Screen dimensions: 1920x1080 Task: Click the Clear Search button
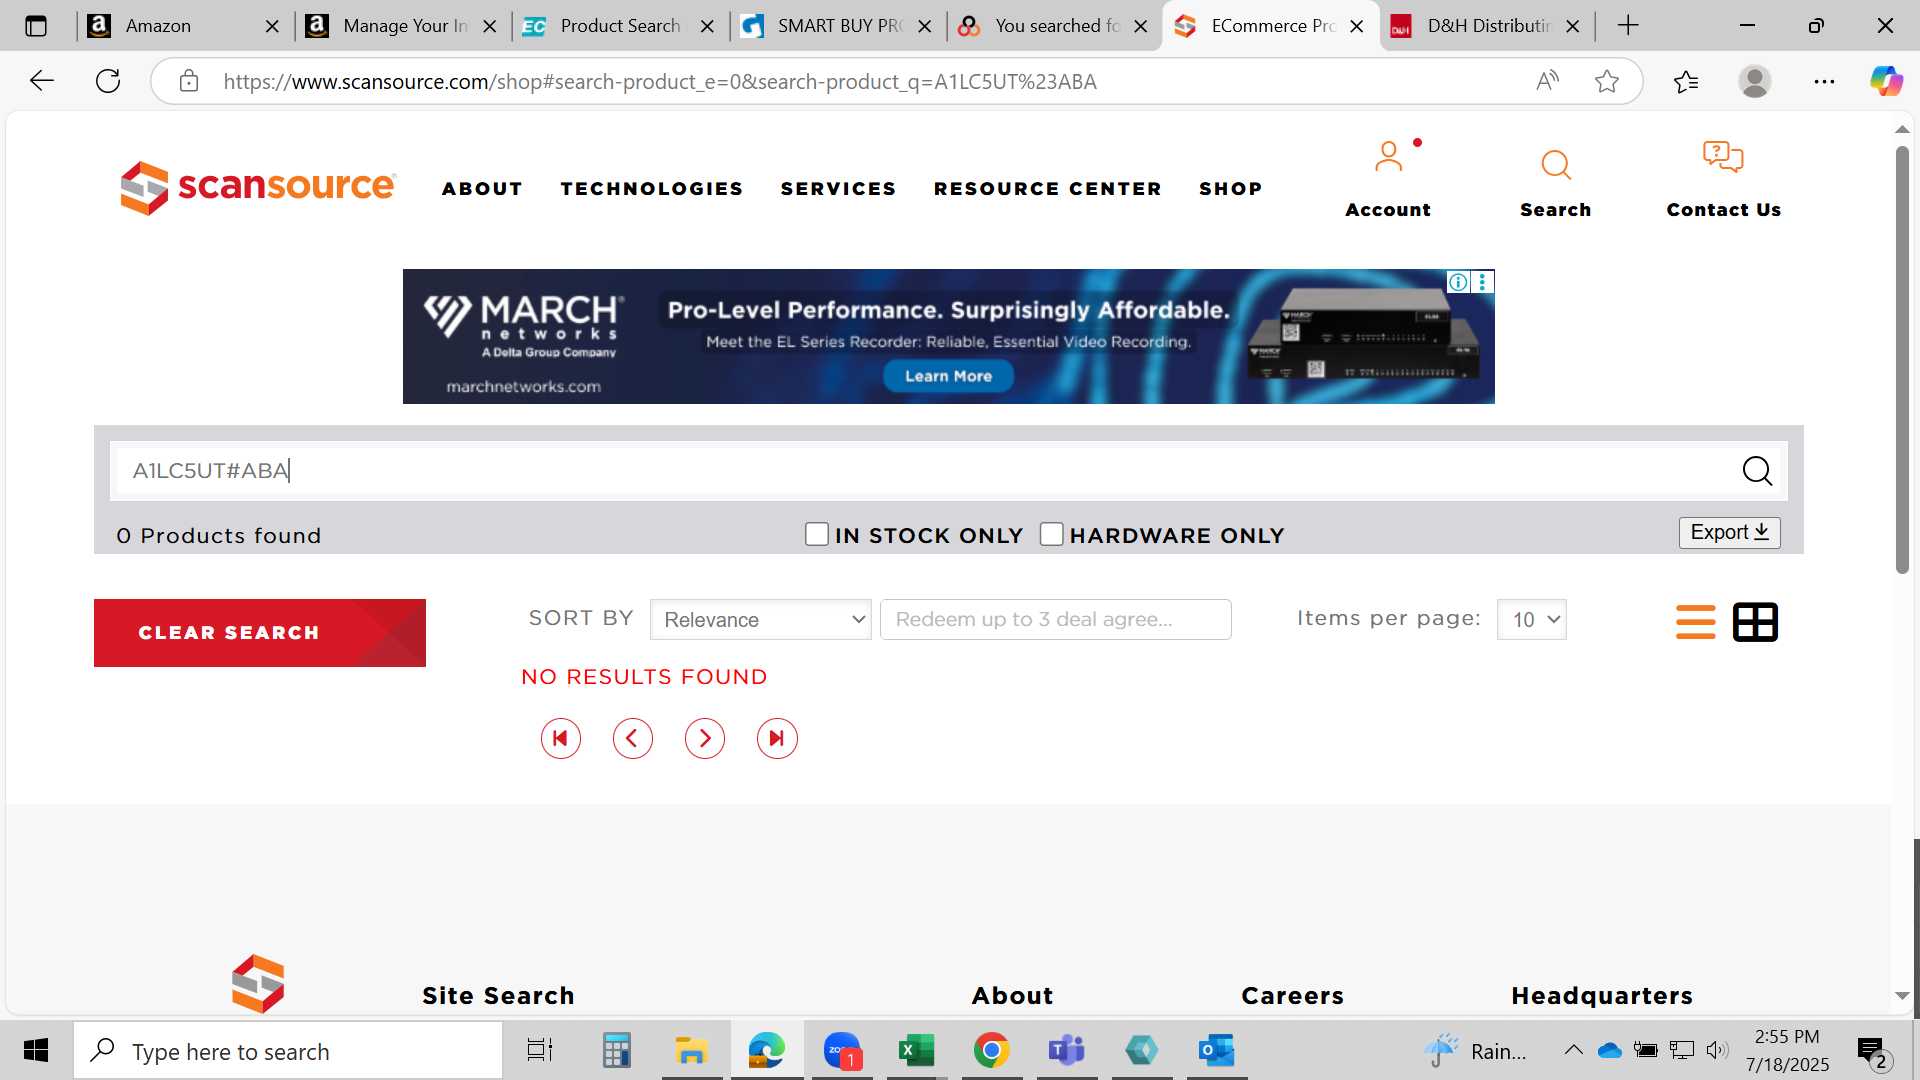coord(260,633)
